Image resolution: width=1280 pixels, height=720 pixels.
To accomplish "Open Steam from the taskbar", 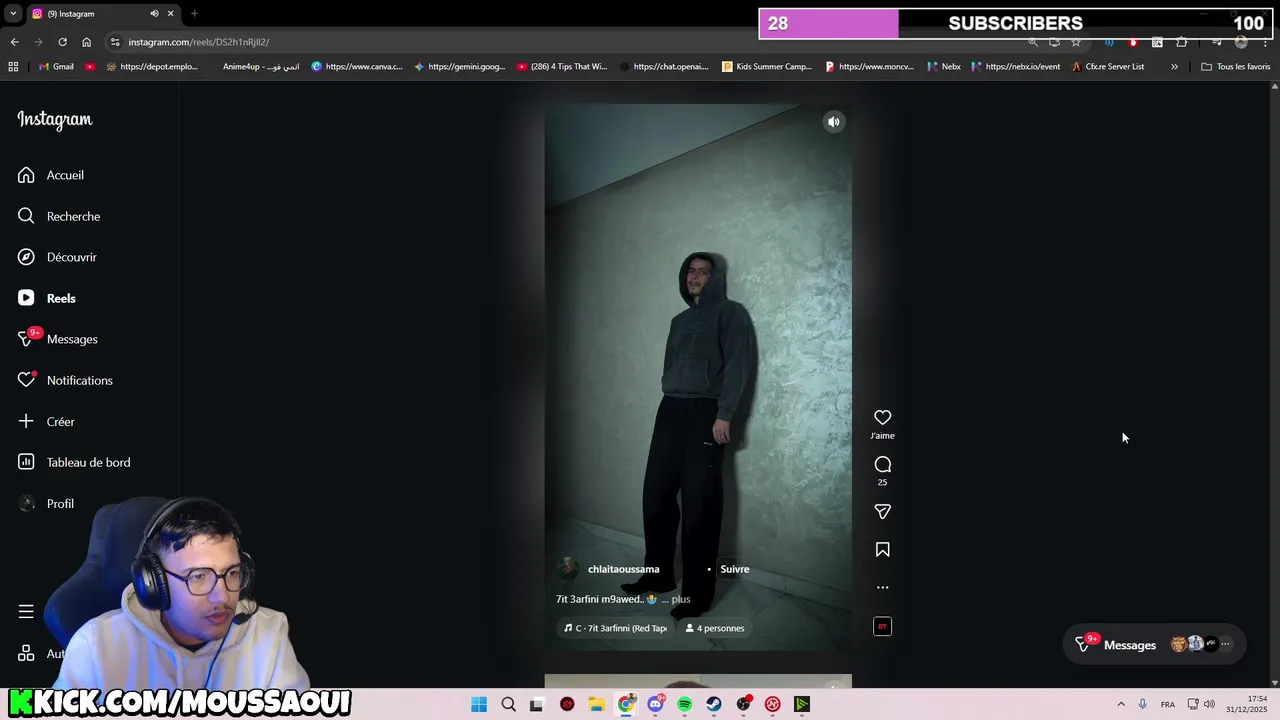I will pos(714,705).
